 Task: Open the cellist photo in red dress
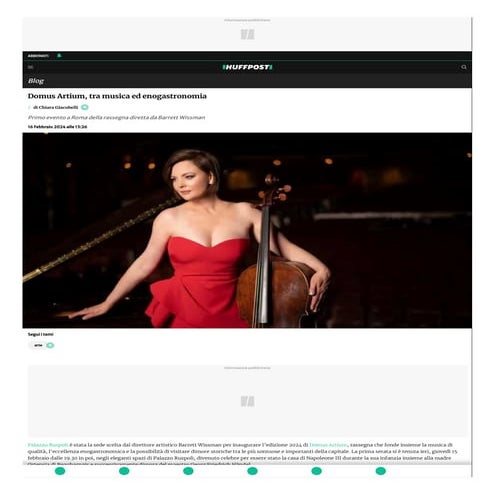coord(247,230)
